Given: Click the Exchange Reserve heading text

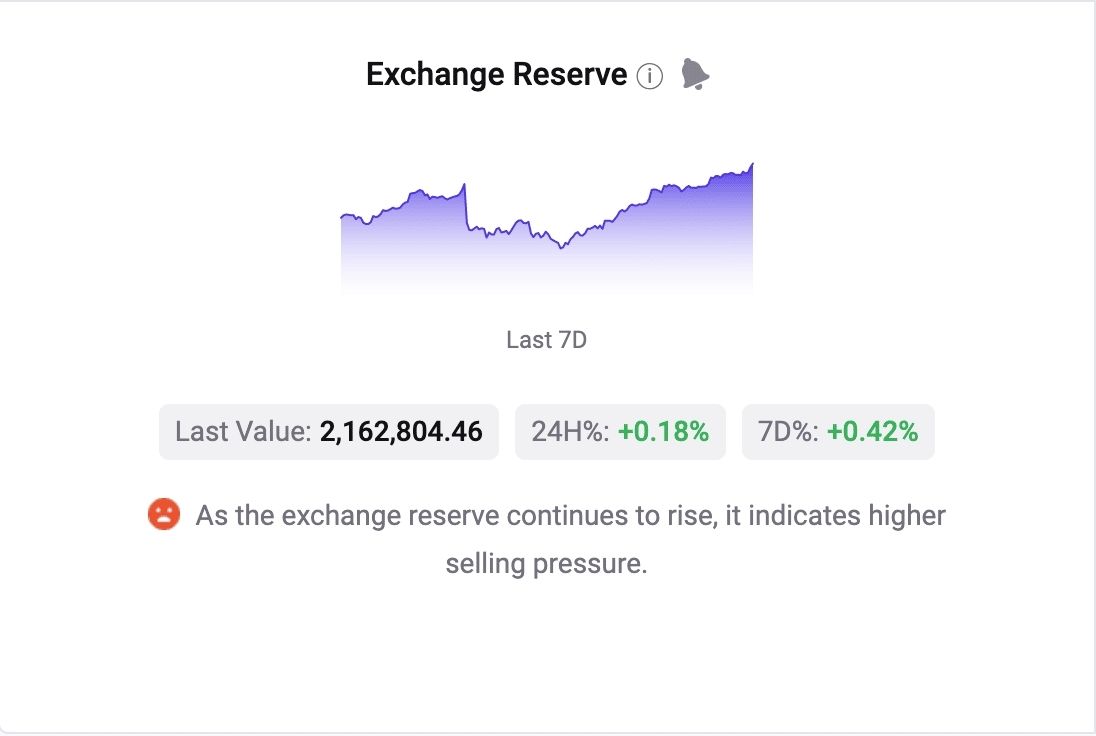Looking at the screenshot, I should pyautogui.click(x=496, y=74).
